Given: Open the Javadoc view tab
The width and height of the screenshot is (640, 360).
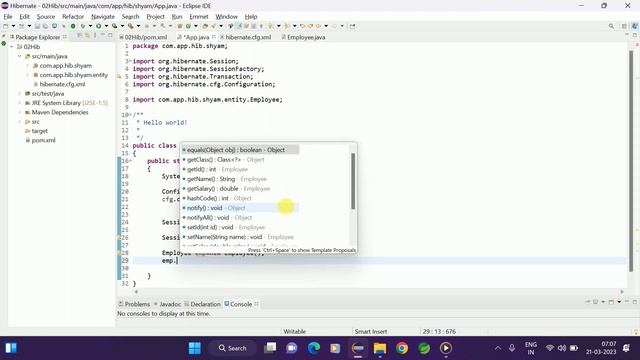Looking at the screenshot, I should tap(167, 304).
